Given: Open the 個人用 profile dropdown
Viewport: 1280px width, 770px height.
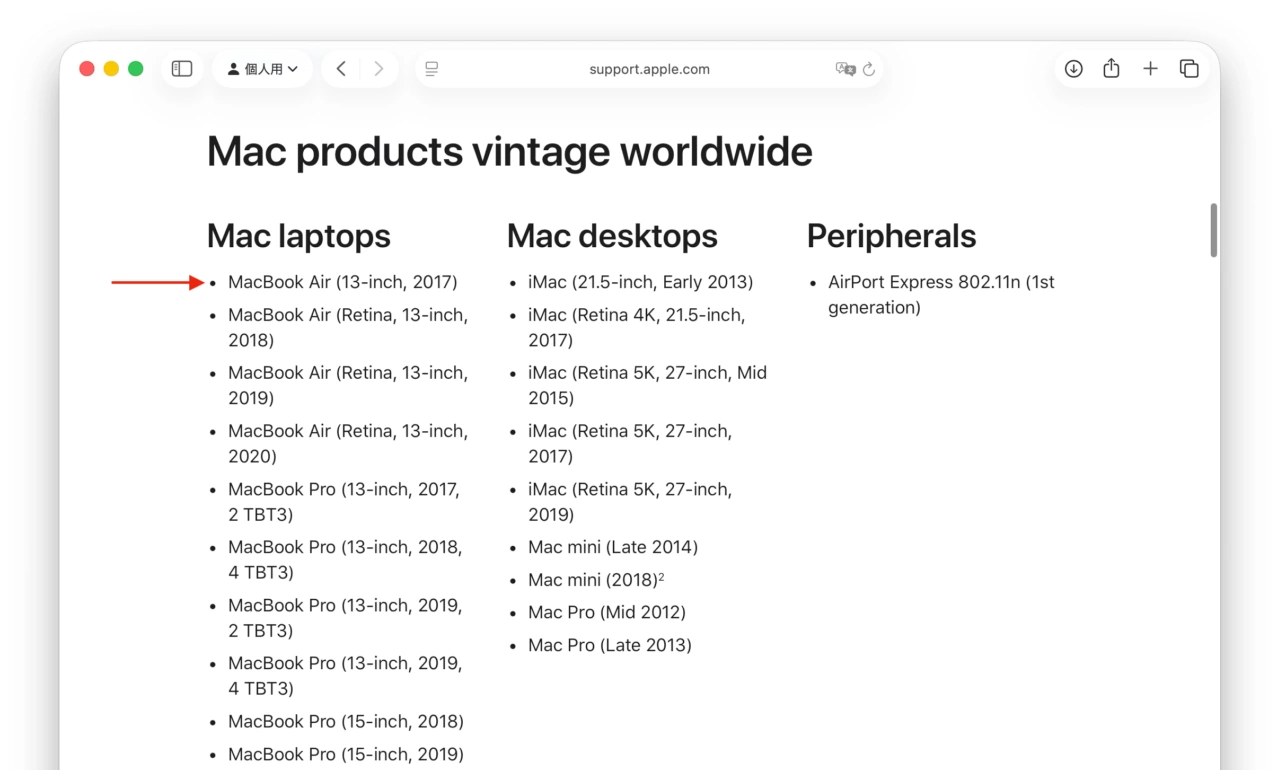Looking at the screenshot, I should pos(263,68).
